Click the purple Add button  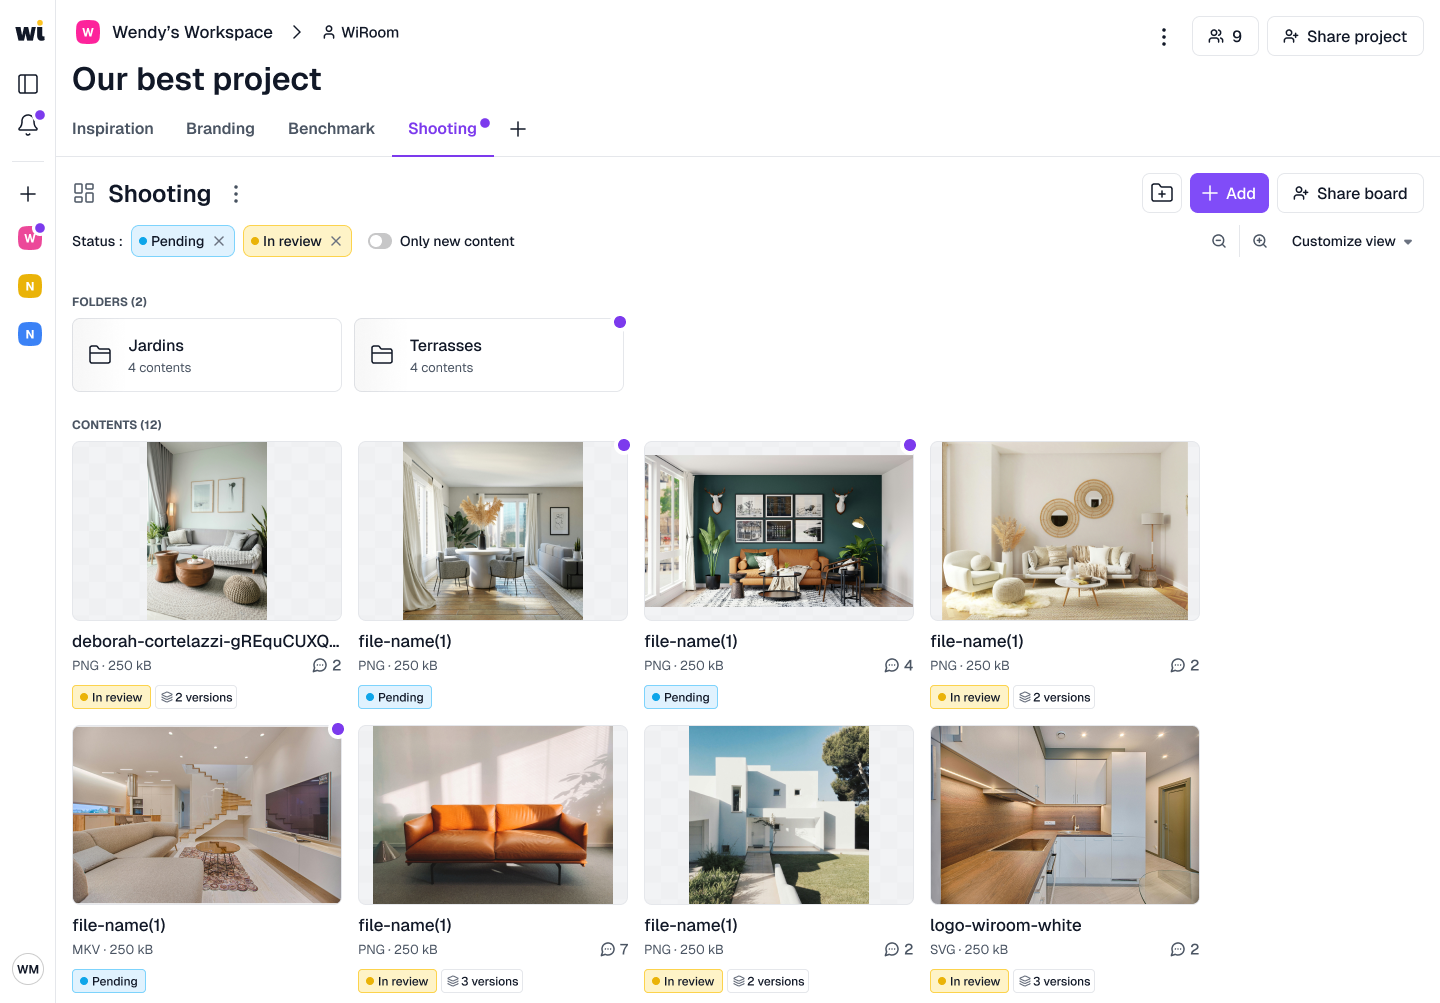(x=1229, y=193)
